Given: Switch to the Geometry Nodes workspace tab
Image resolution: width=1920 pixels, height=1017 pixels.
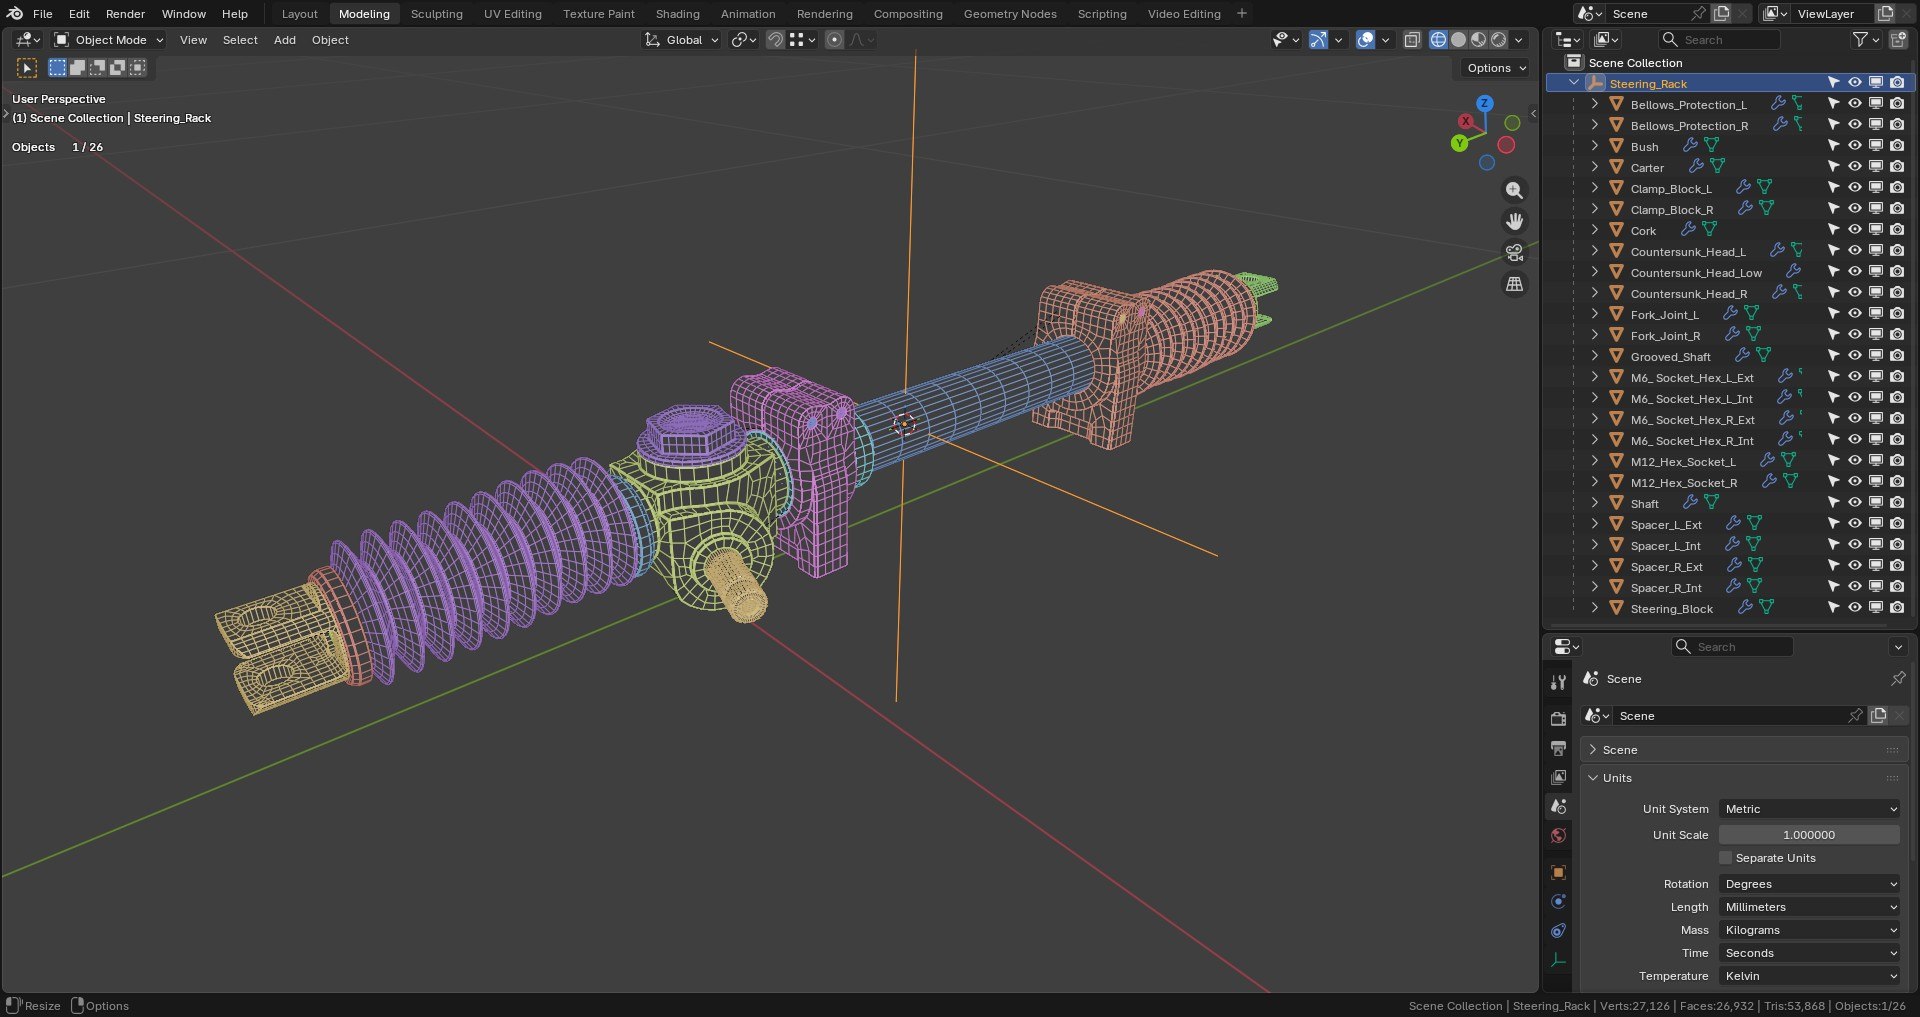Looking at the screenshot, I should tap(1010, 14).
